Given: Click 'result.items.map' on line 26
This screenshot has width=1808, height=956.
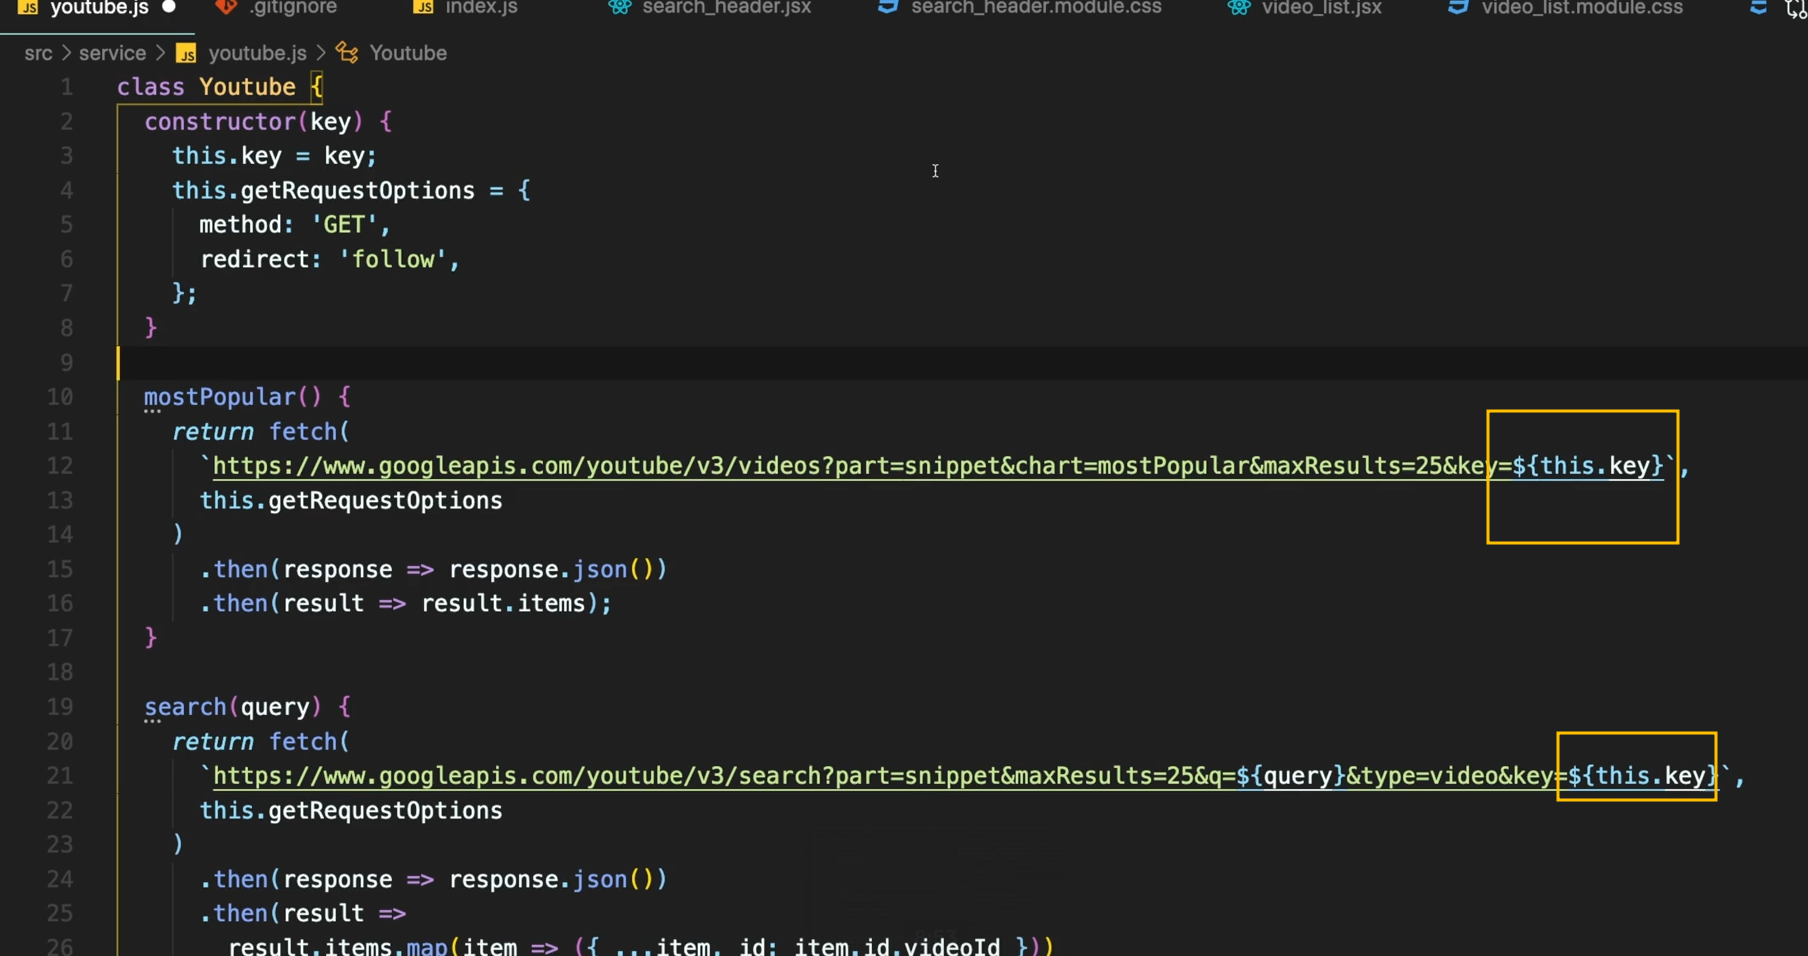Looking at the screenshot, I should point(337,947).
